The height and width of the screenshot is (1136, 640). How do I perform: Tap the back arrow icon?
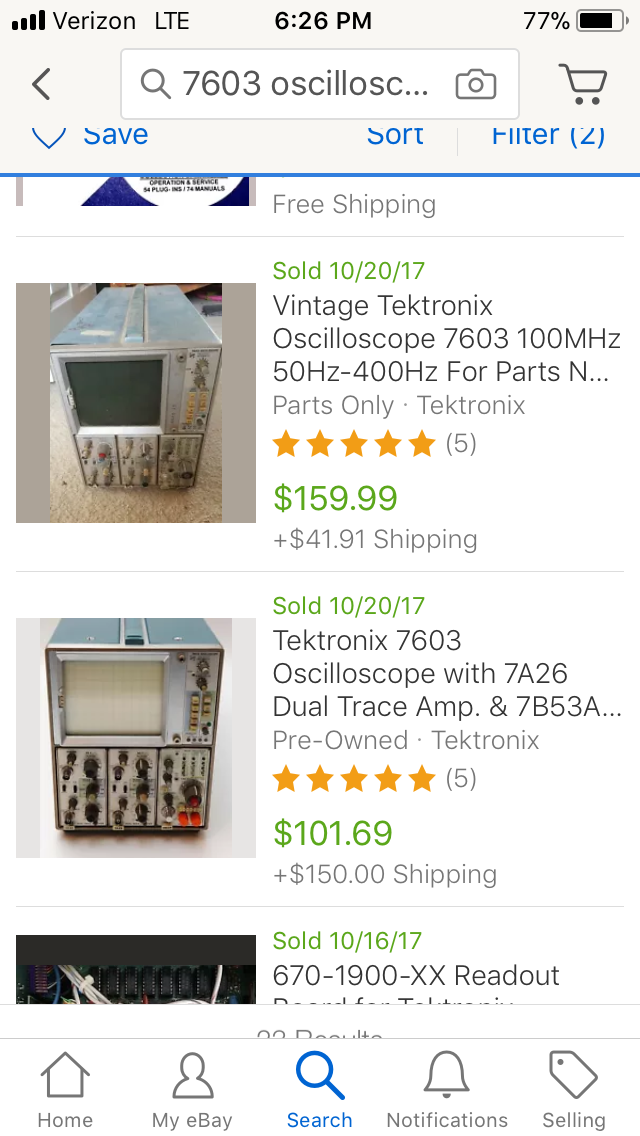click(41, 85)
